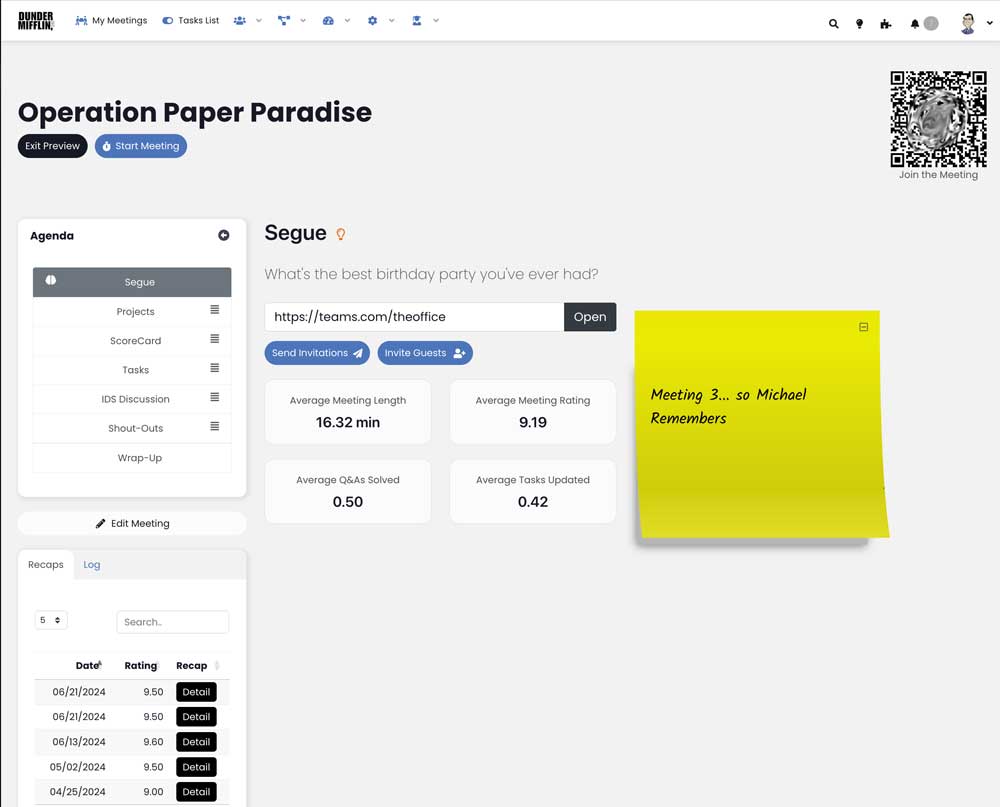Select the Recaps tab
1000x807 pixels.
pos(45,564)
